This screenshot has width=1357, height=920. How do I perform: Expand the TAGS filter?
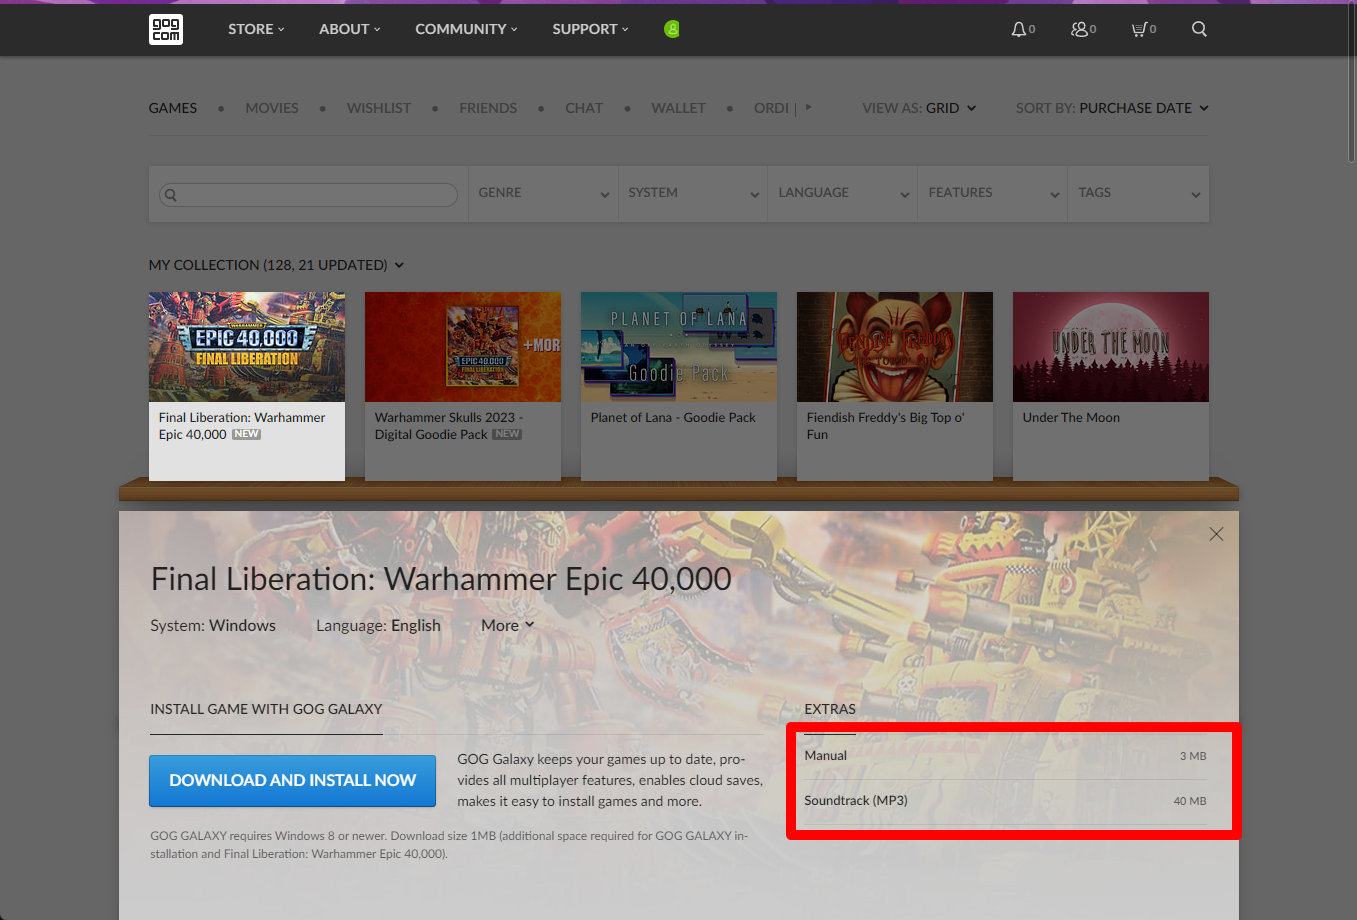[1139, 193]
